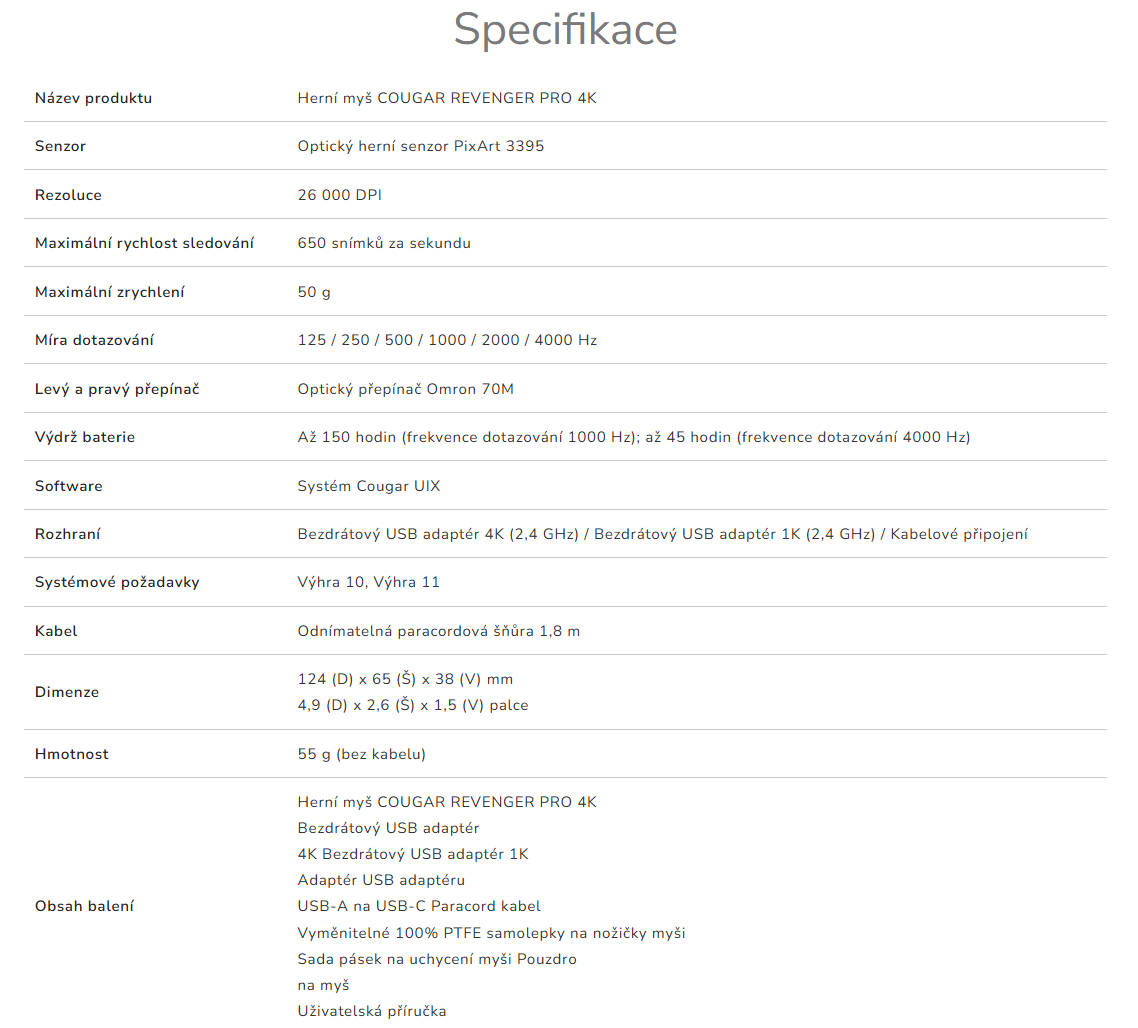Click the Systémové požadavky label

(x=117, y=582)
